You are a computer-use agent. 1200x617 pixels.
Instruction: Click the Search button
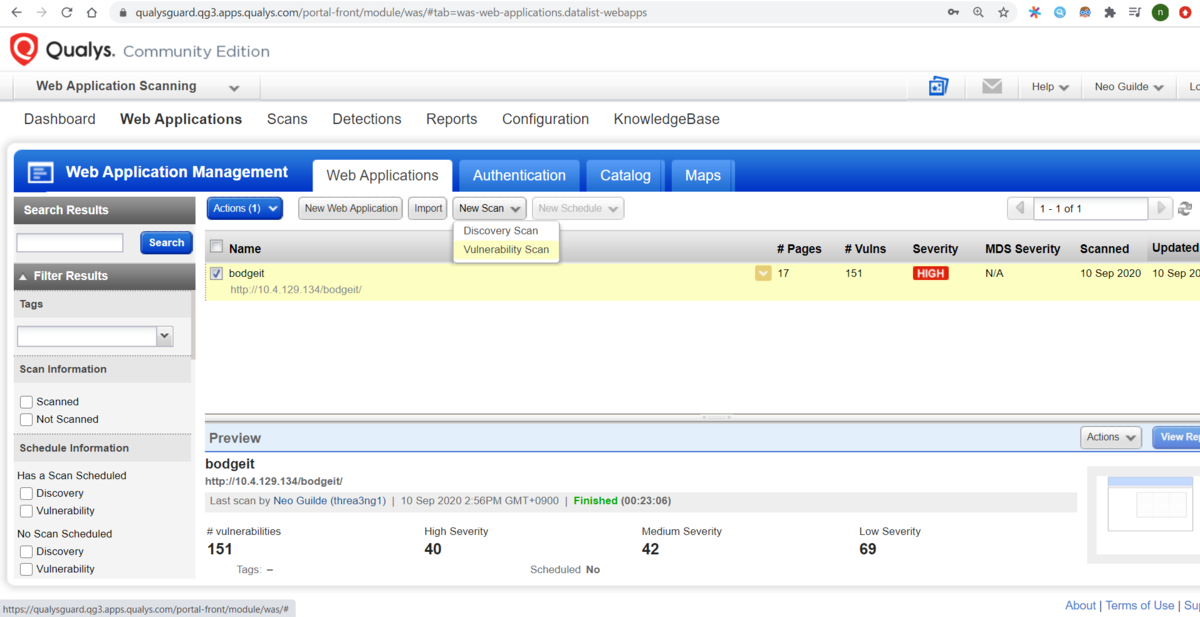pyautogui.click(x=166, y=242)
